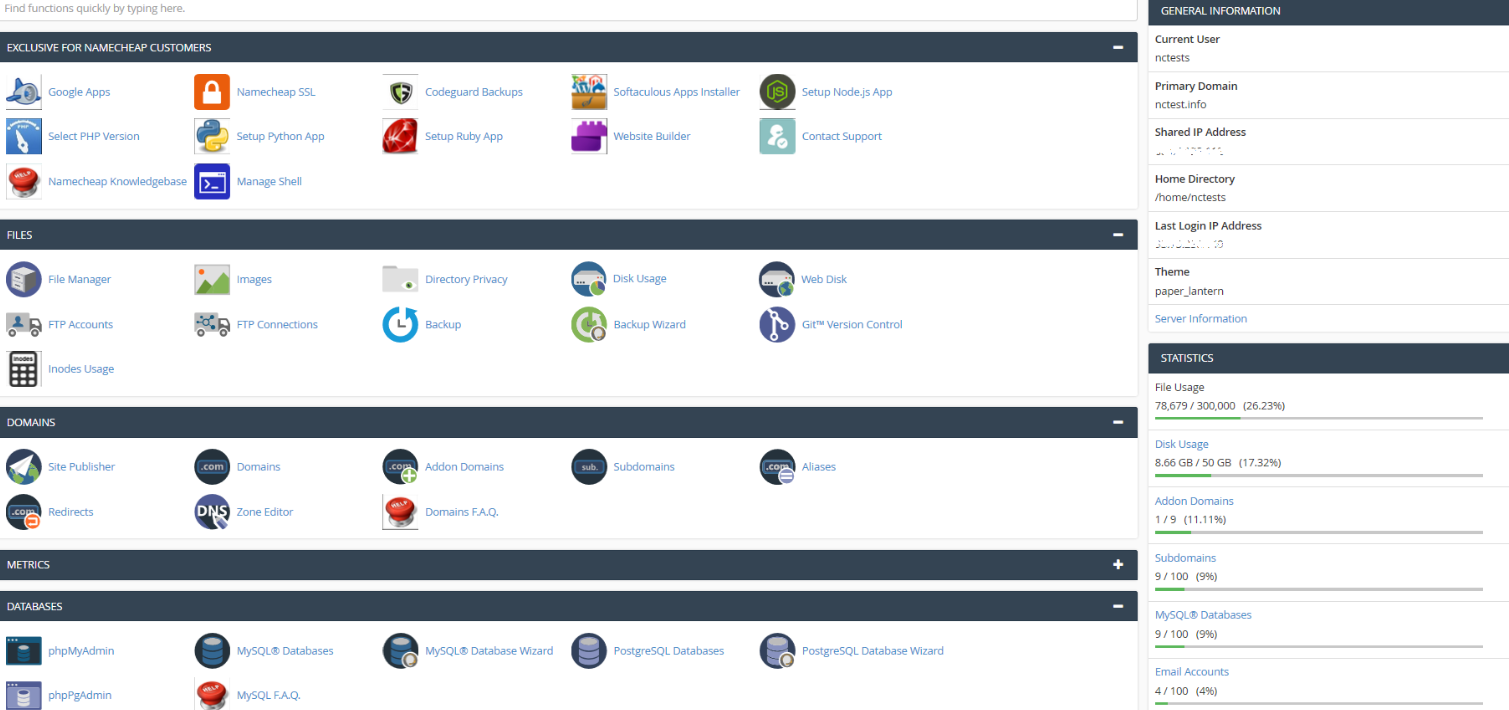The image size is (1509, 710).
Task: Focus the Find functions search field
Action: point(568,9)
